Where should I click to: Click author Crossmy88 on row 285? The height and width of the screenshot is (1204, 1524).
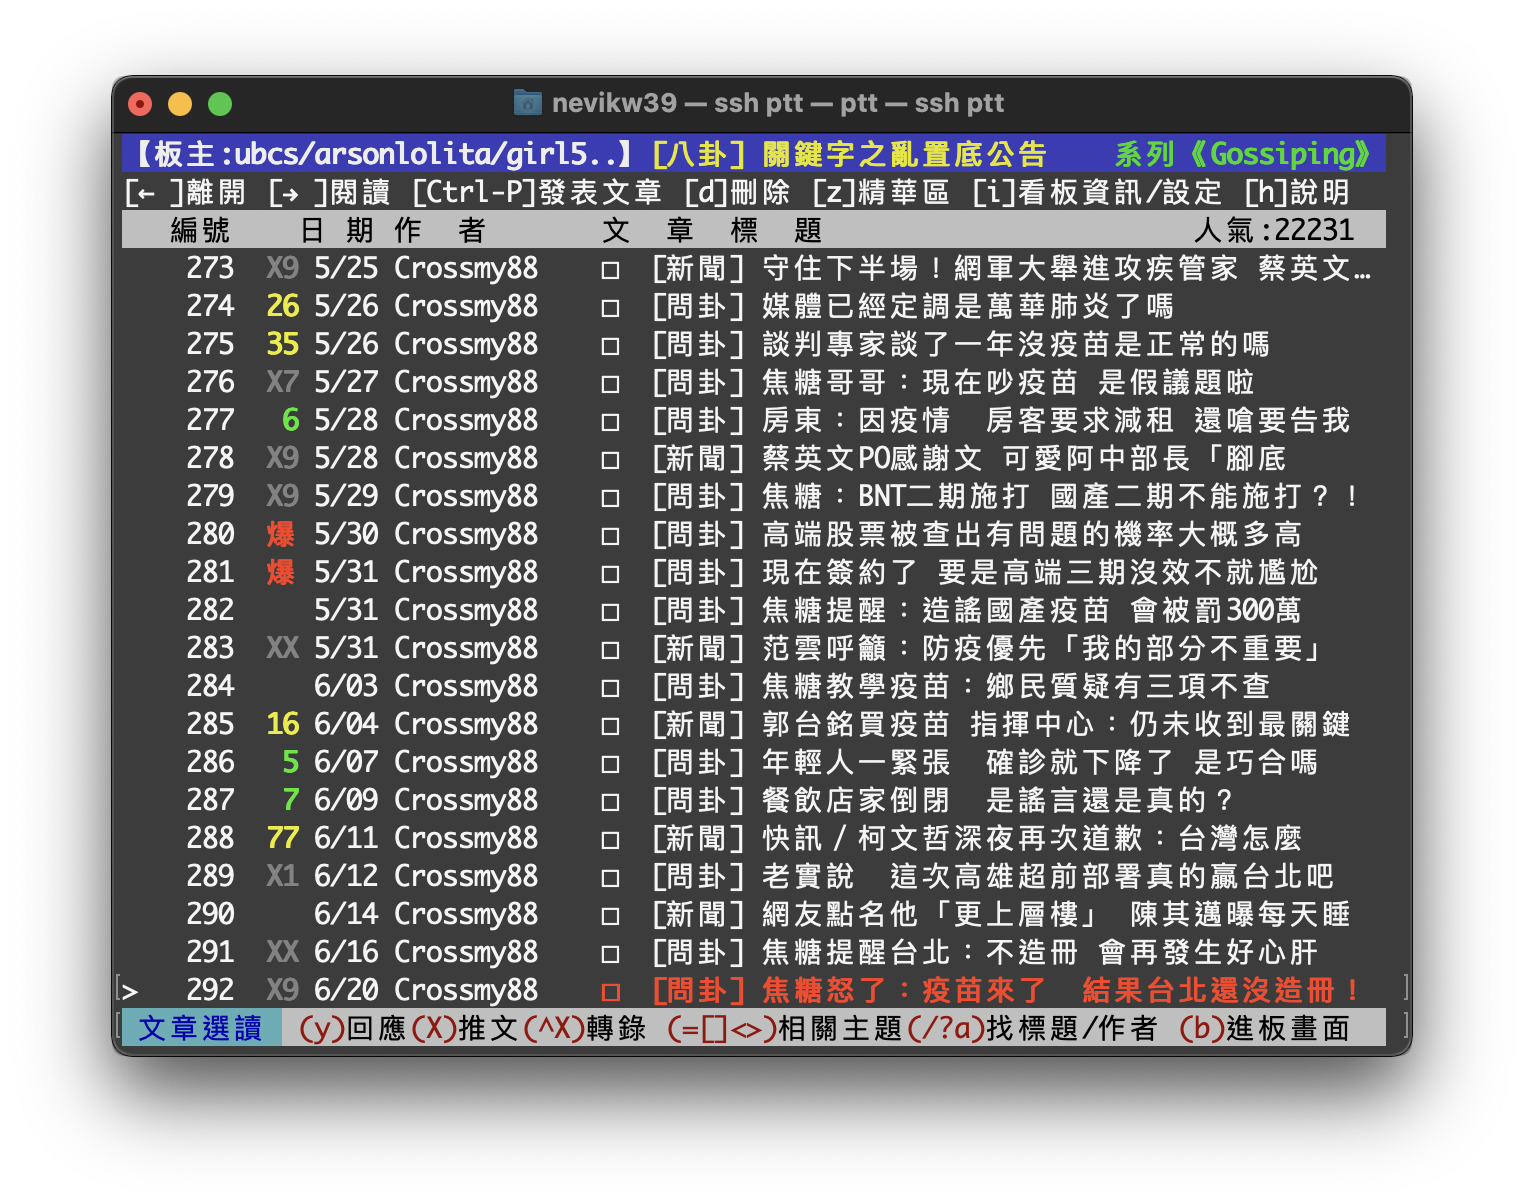(x=466, y=724)
